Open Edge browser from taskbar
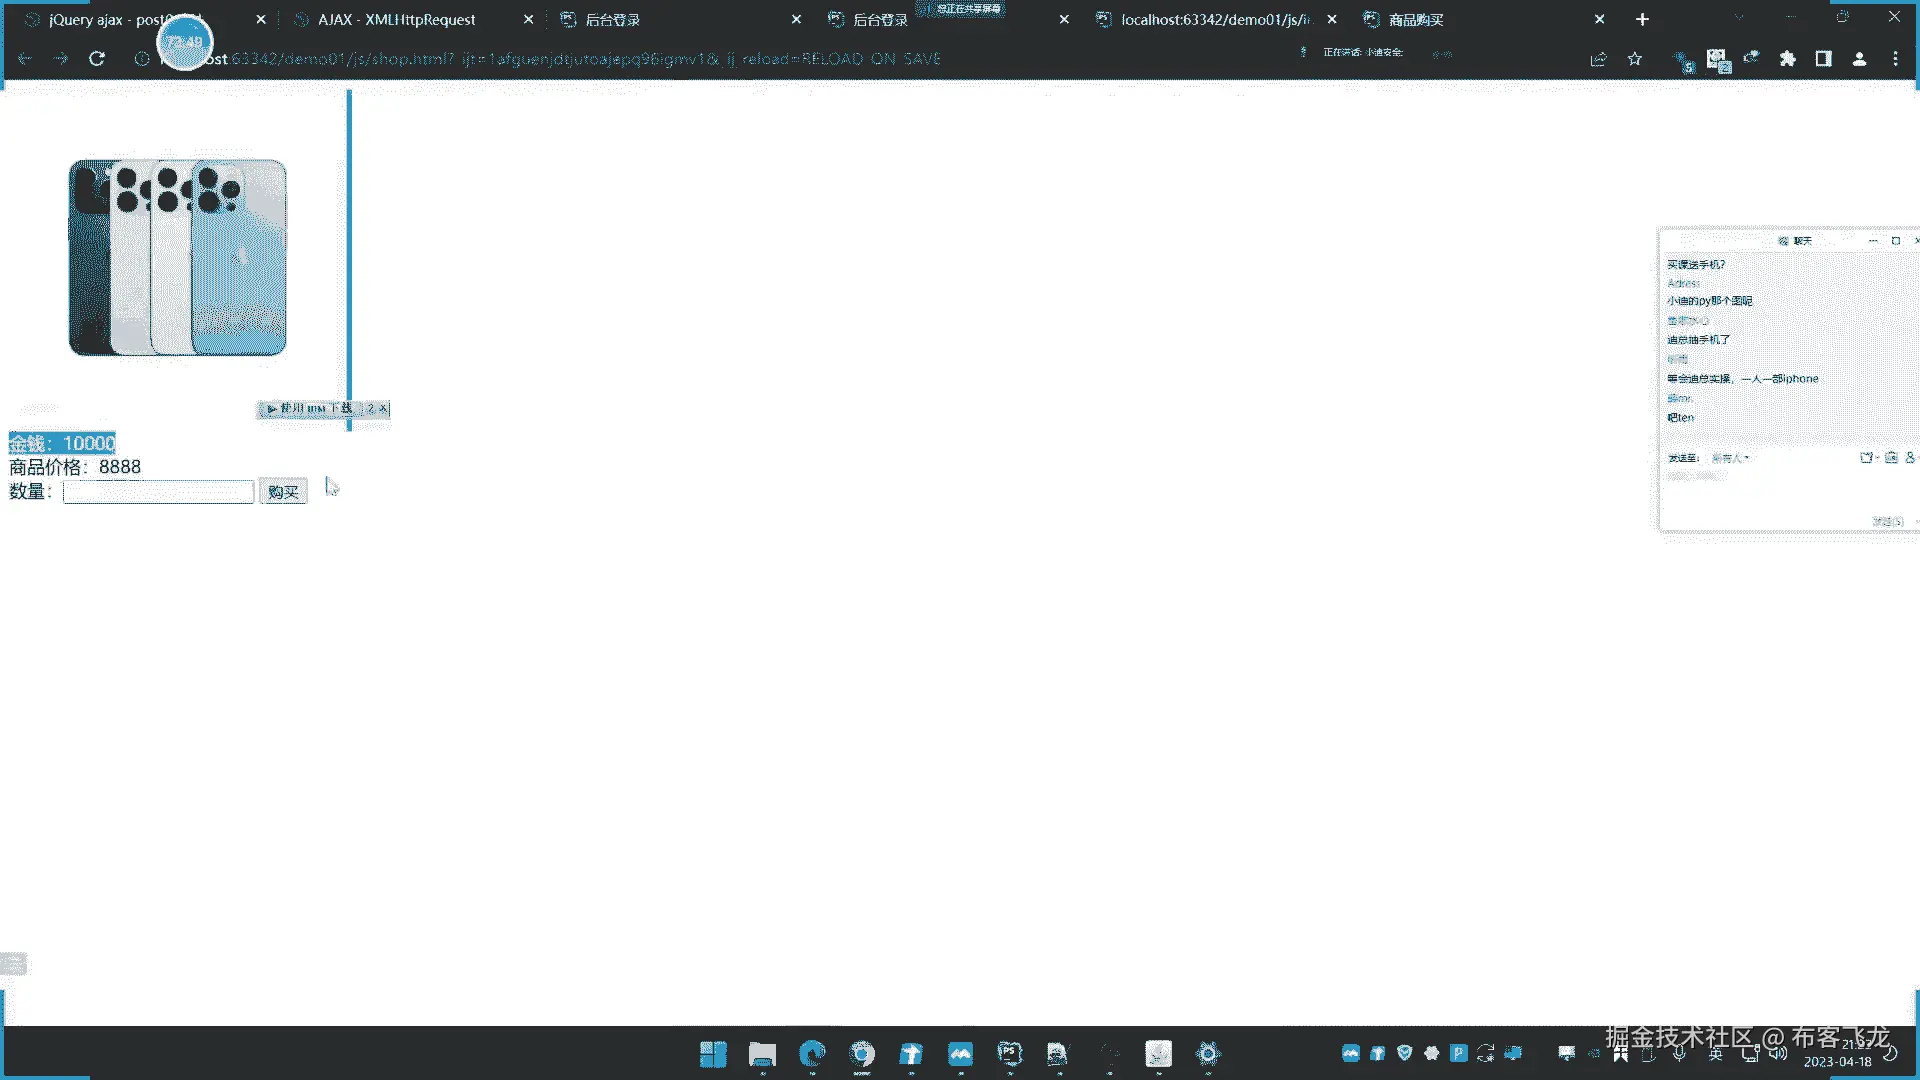This screenshot has width=1920, height=1080. coord(812,1054)
